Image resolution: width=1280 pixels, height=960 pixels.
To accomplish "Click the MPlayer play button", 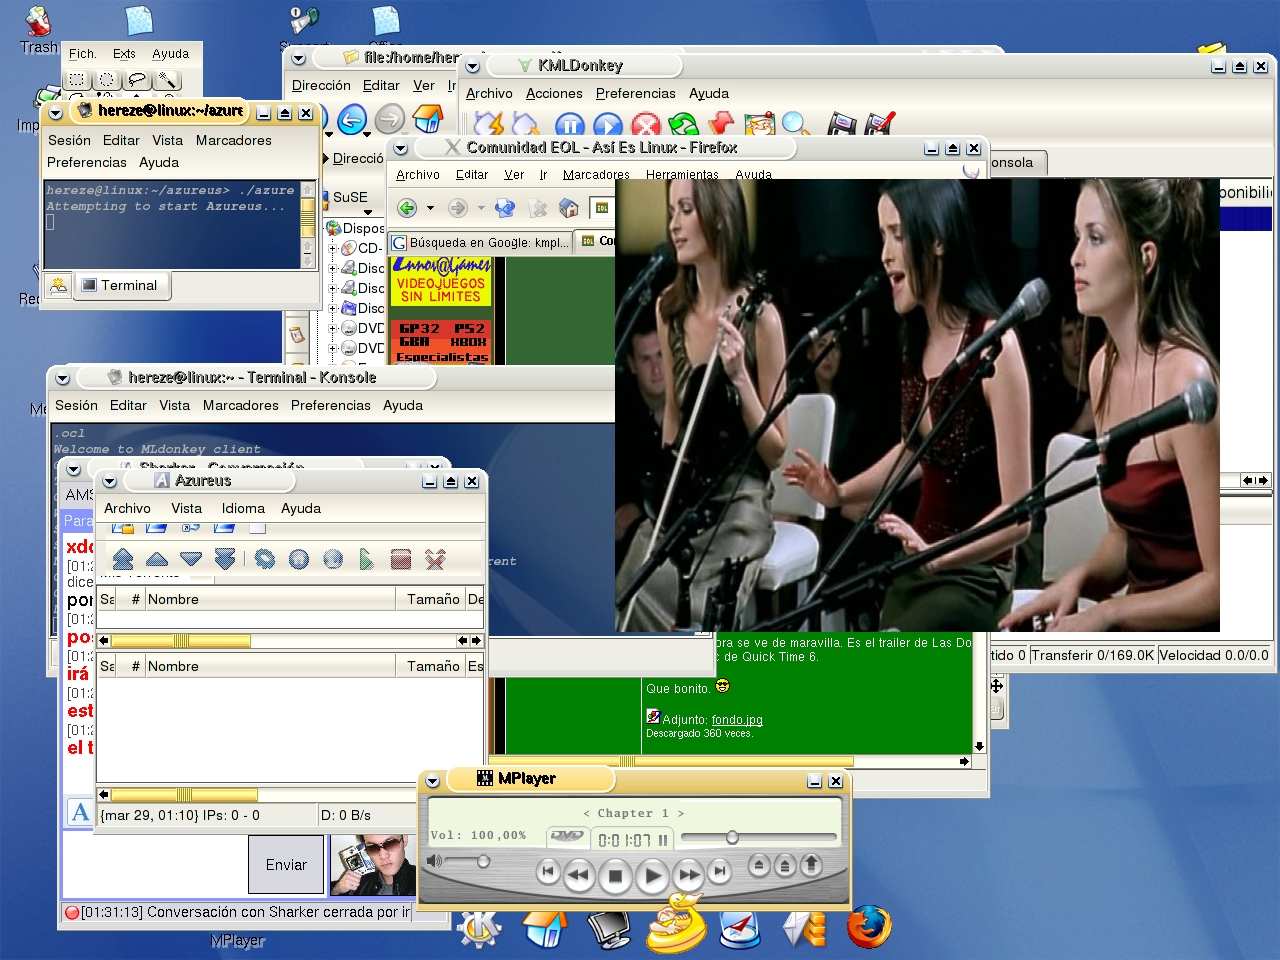I will [652, 877].
